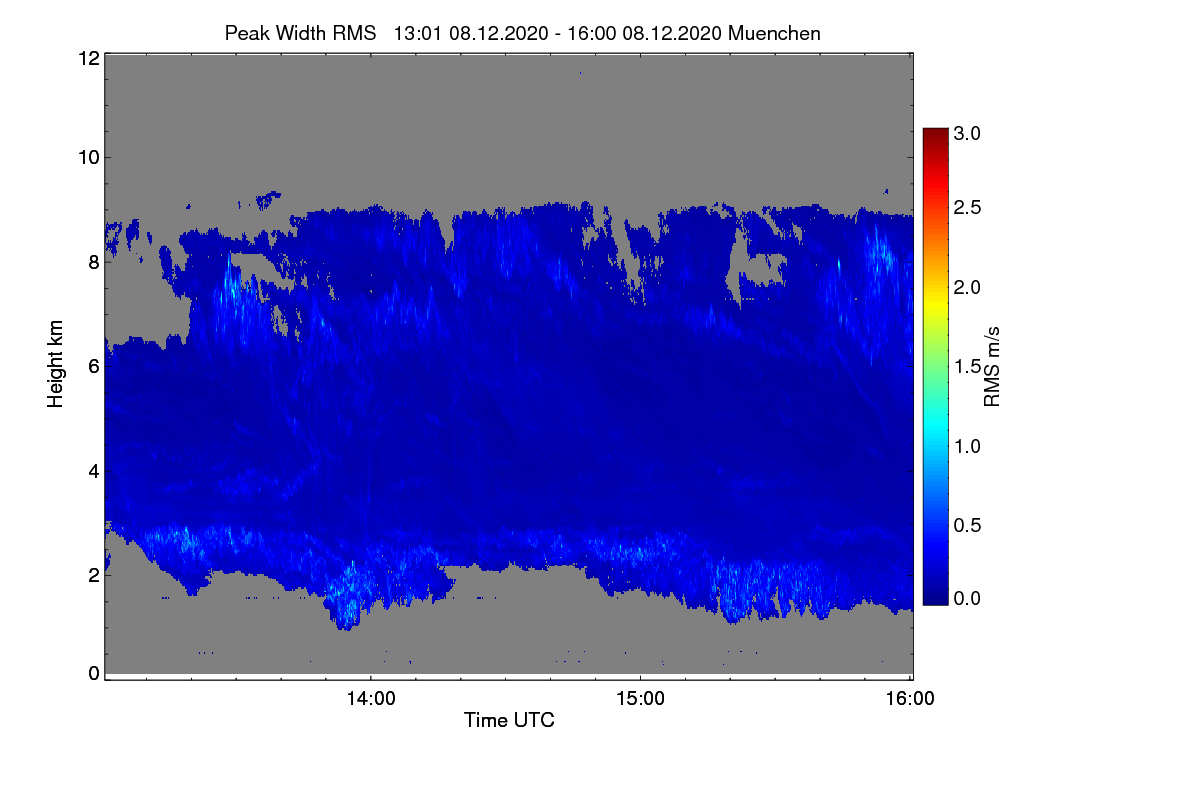Click the colorbar value 0.5

[x=969, y=524]
